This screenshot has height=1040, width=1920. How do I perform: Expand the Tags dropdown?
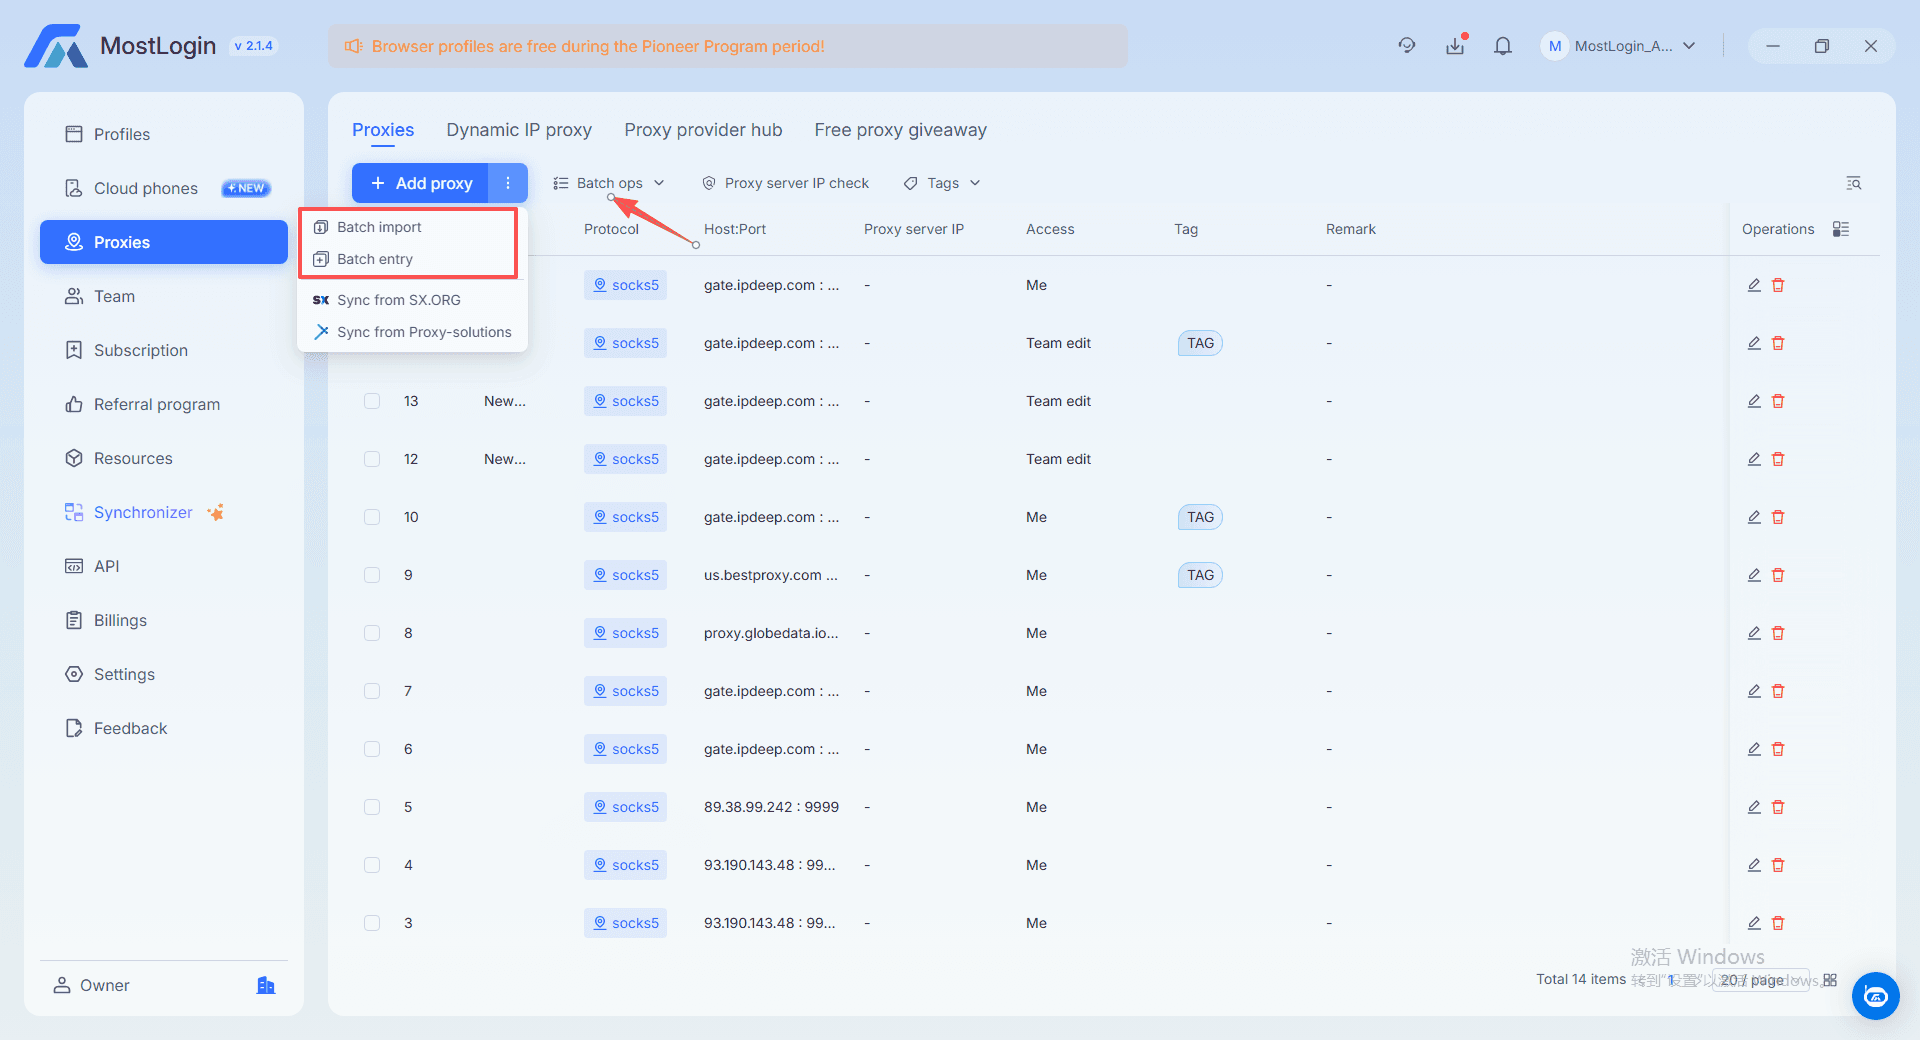click(942, 183)
